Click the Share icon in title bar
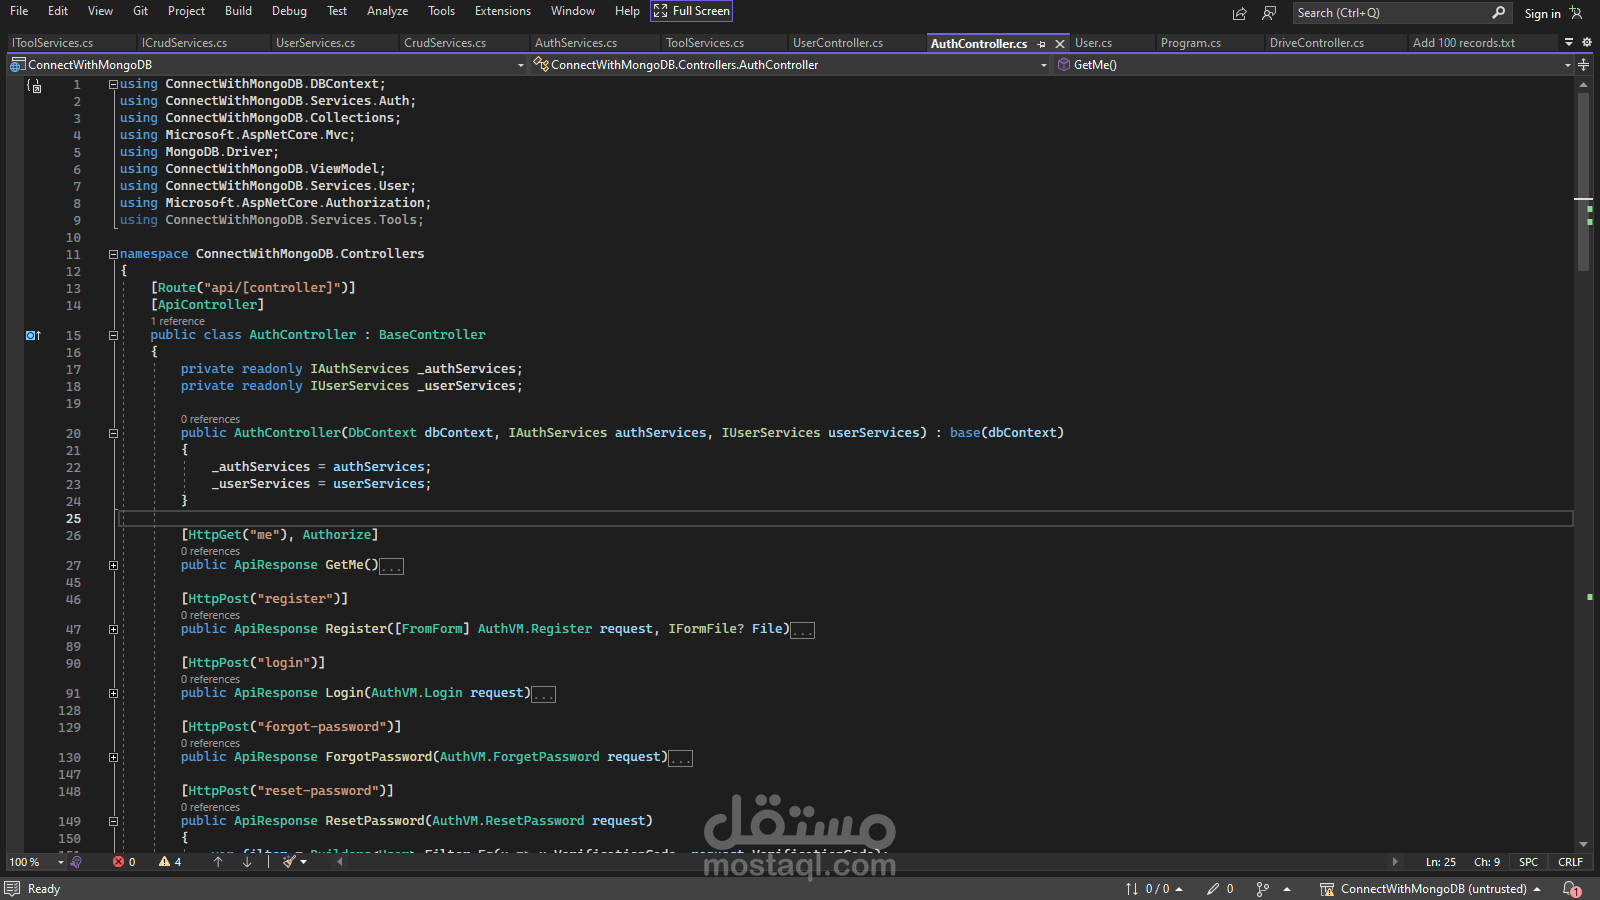The width and height of the screenshot is (1600, 900). [1240, 13]
